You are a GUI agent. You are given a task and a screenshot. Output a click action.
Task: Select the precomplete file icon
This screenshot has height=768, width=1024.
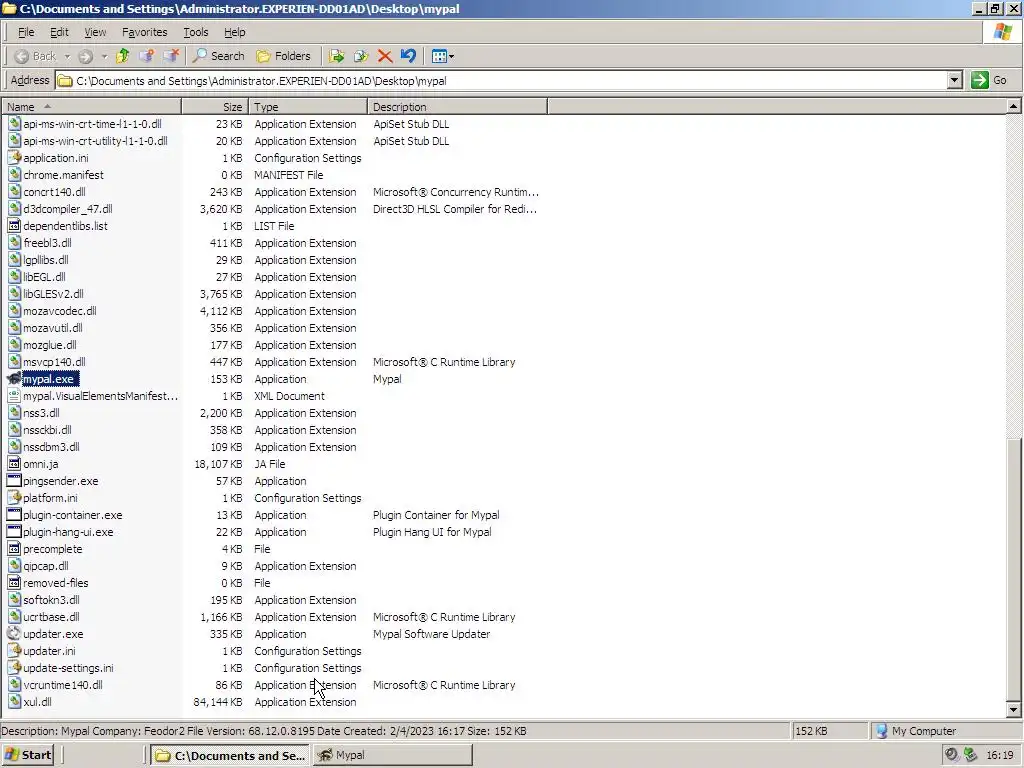tap(14, 549)
